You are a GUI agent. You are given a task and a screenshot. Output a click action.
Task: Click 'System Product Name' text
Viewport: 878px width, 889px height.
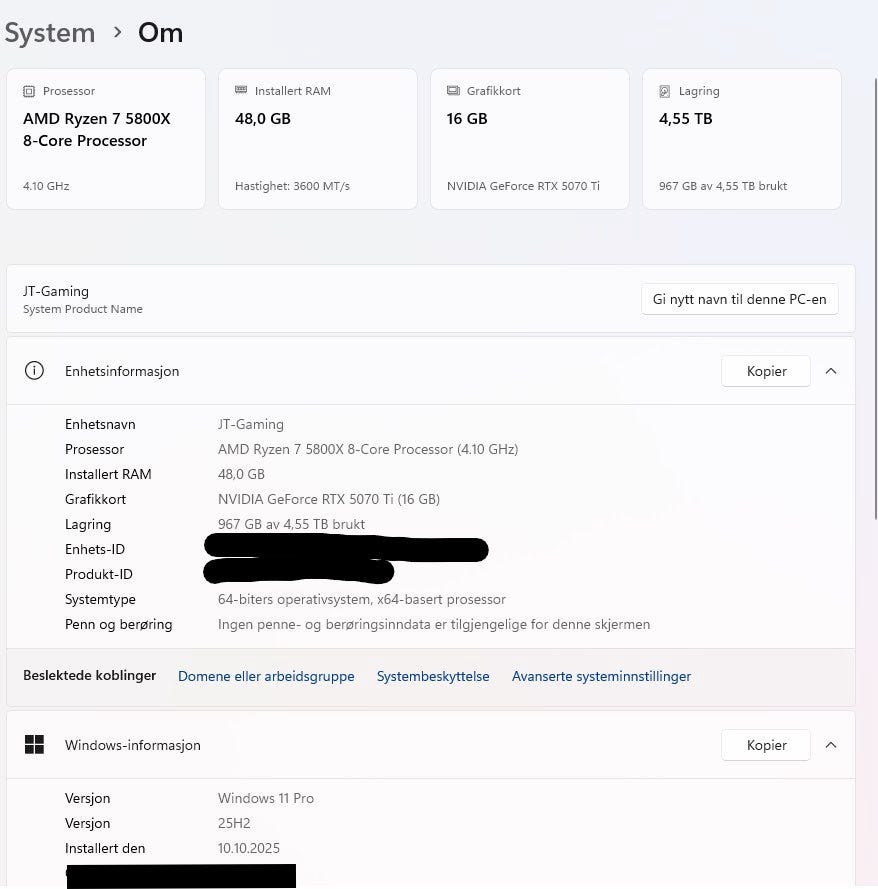83,309
